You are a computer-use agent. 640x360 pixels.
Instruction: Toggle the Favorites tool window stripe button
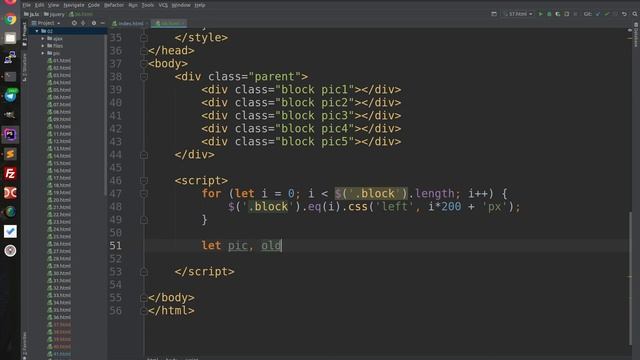click(x=24, y=345)
